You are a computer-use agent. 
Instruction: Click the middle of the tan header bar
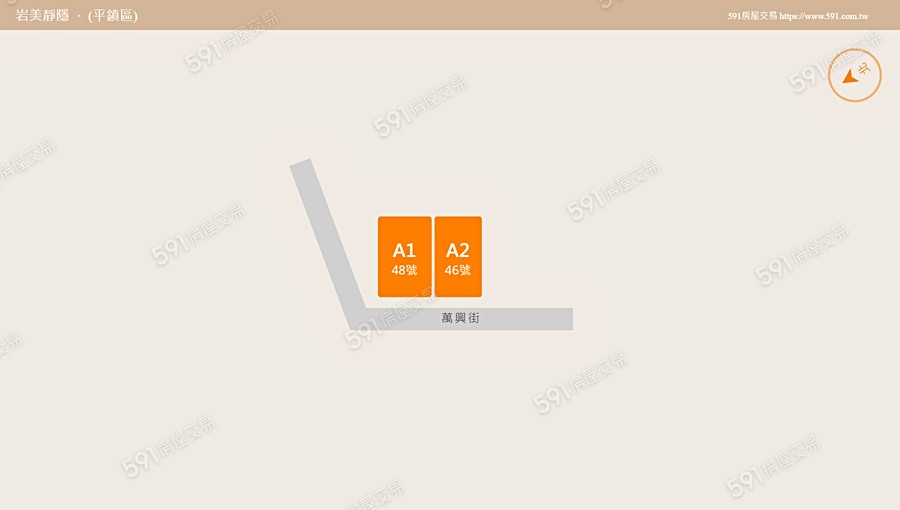(450, 15)
